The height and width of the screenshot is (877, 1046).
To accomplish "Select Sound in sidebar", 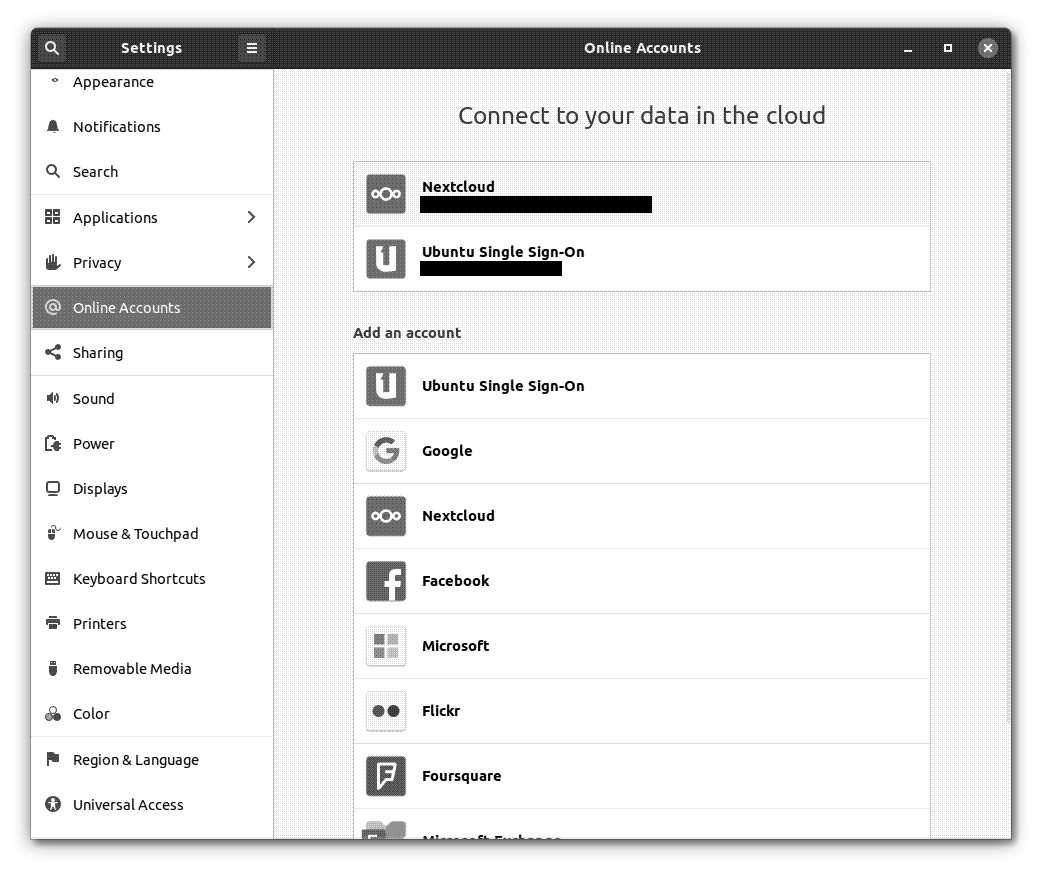I will point(152,398).
